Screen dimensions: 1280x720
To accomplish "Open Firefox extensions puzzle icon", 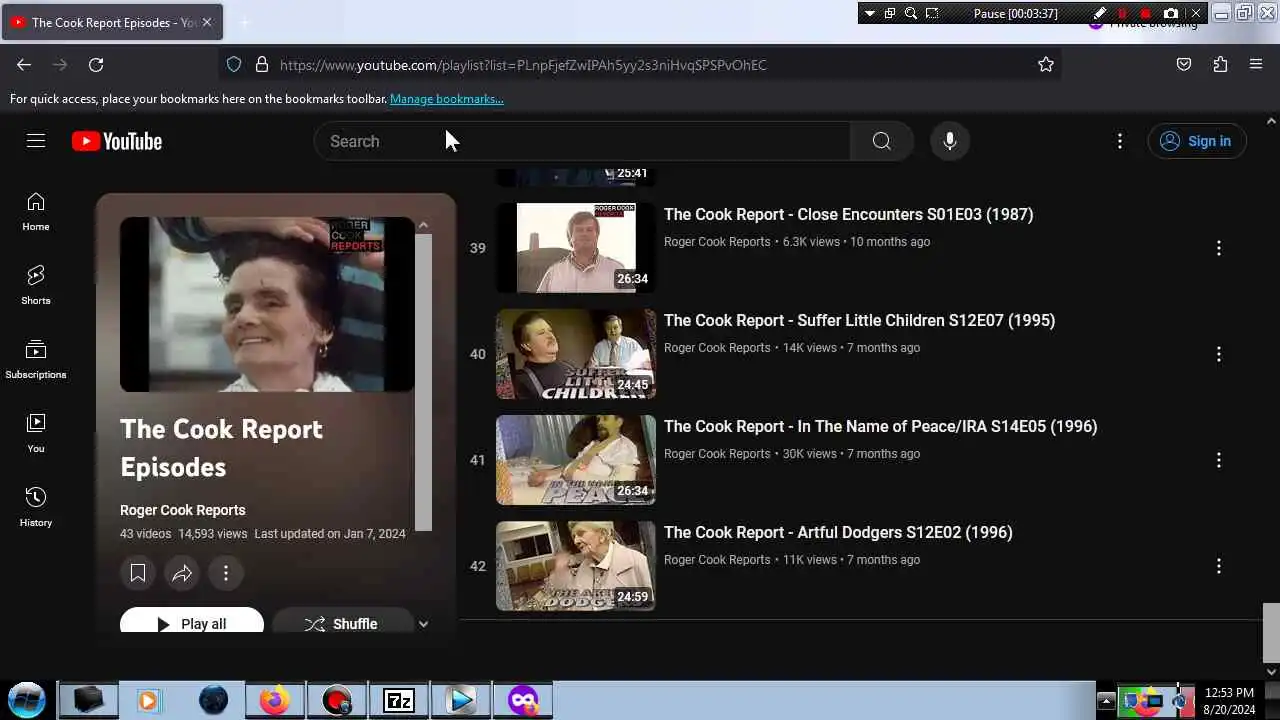I will pos(1220,65).
